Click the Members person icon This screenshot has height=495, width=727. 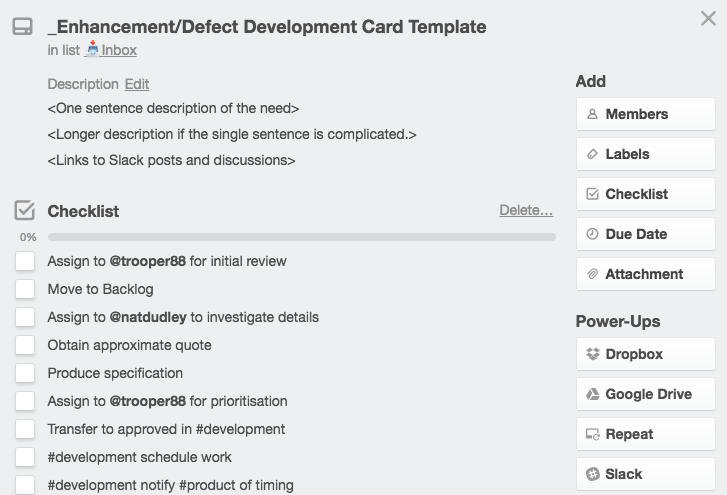tap(592, 114)
